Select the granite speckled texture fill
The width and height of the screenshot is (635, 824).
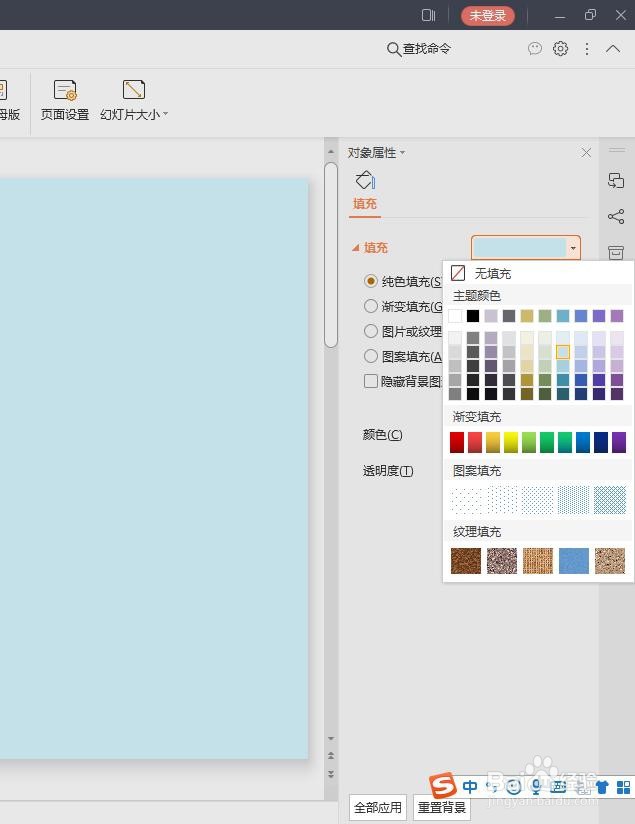[x=502, y=560]
